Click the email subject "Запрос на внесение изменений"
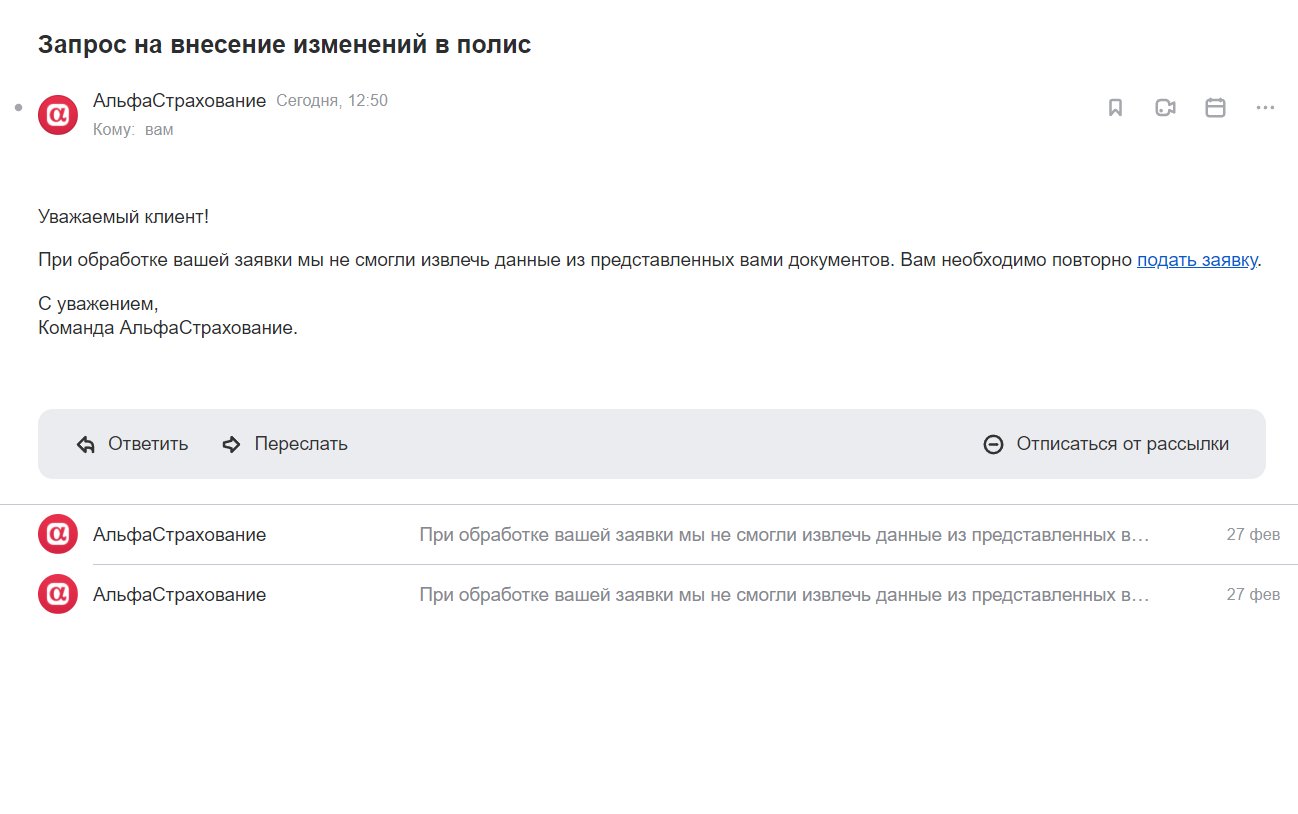 [284, 45]
